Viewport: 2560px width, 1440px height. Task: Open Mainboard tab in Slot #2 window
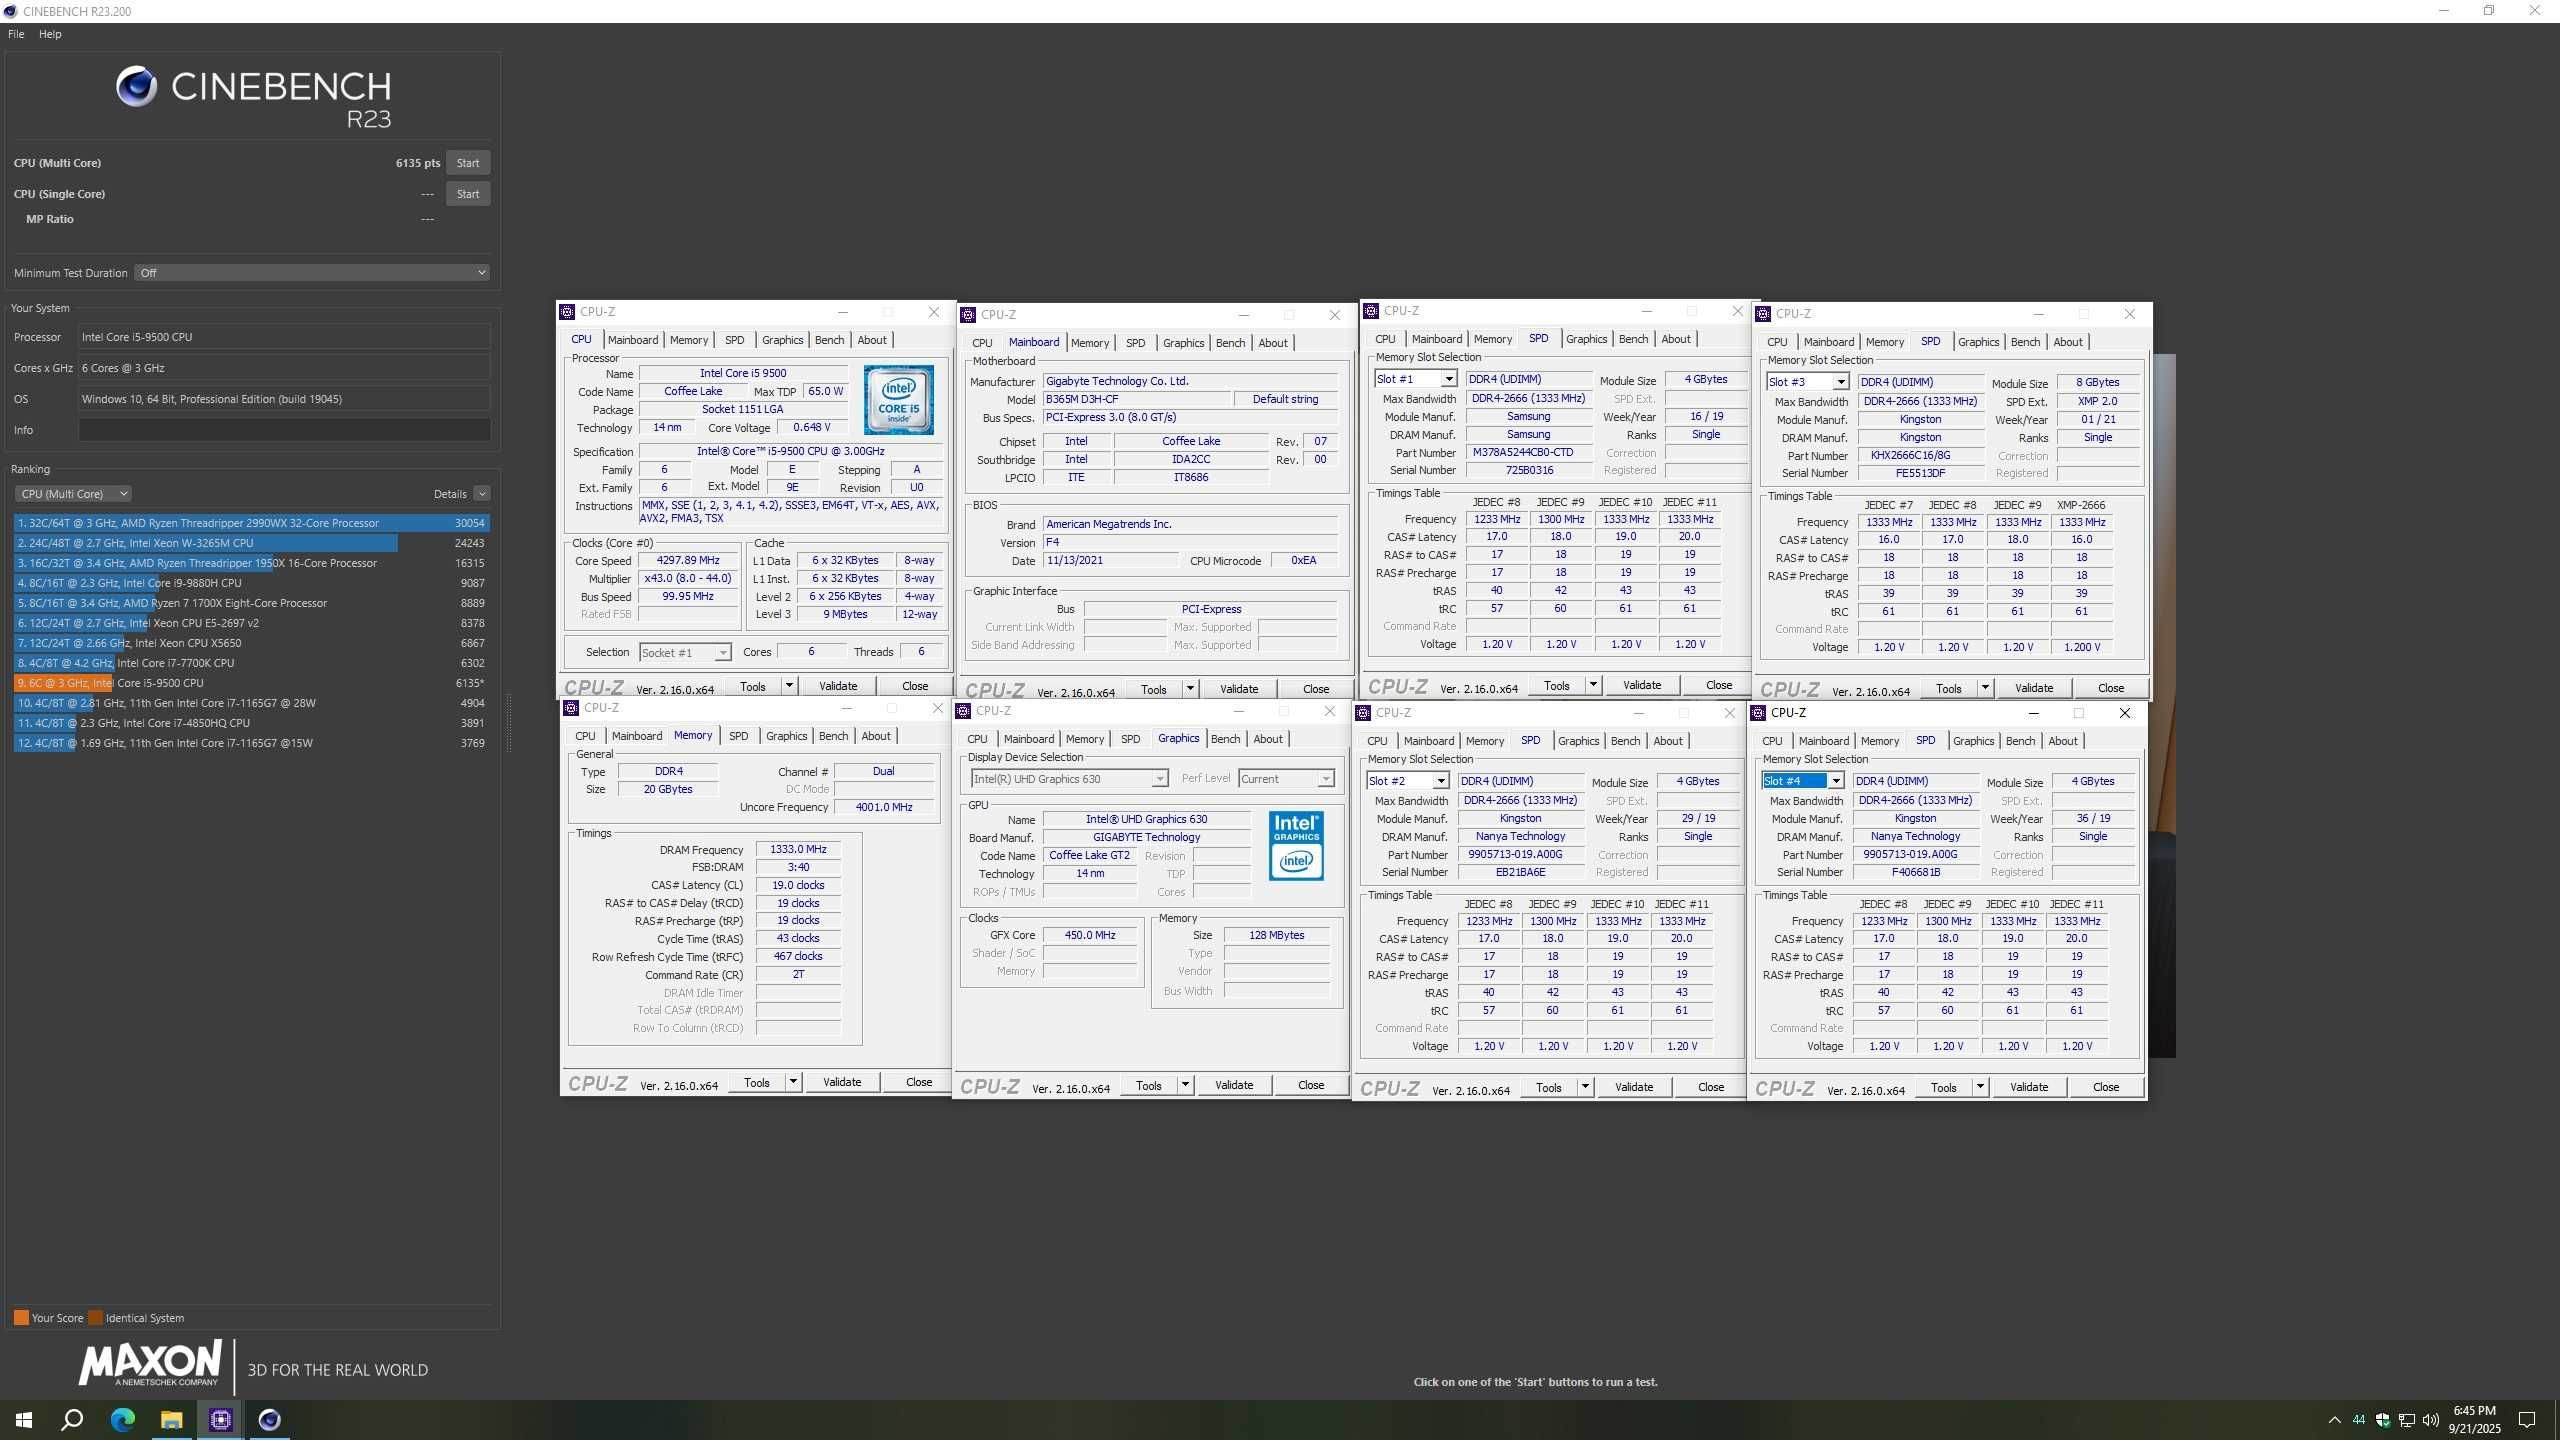point(1428,741)
